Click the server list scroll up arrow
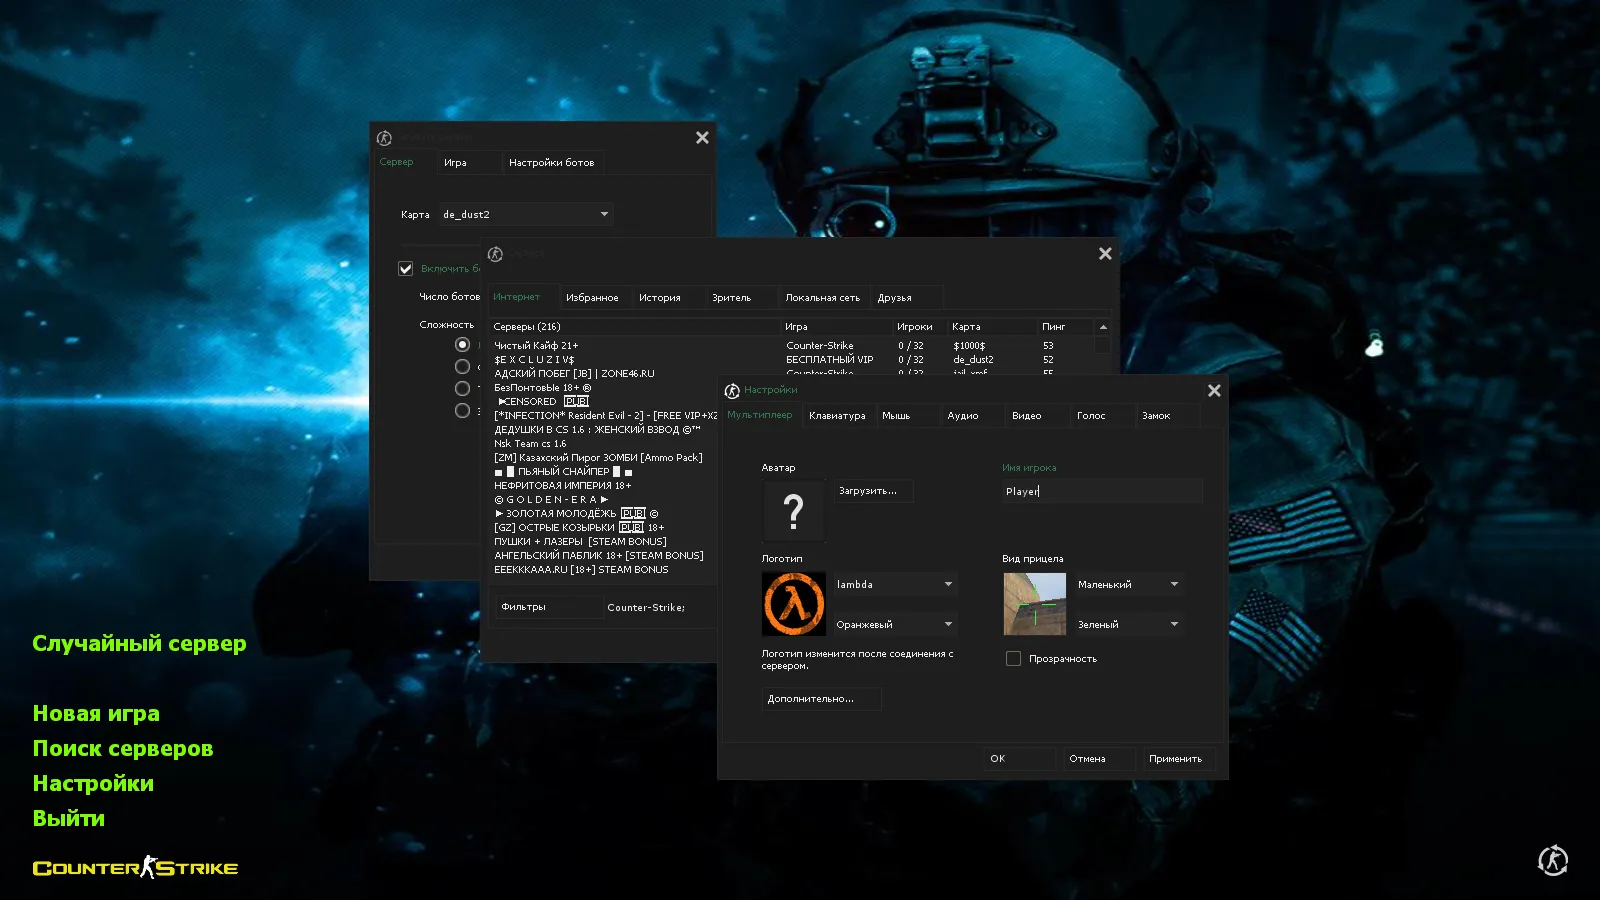Screen dimensions: 1600x900 point(1103,327)
